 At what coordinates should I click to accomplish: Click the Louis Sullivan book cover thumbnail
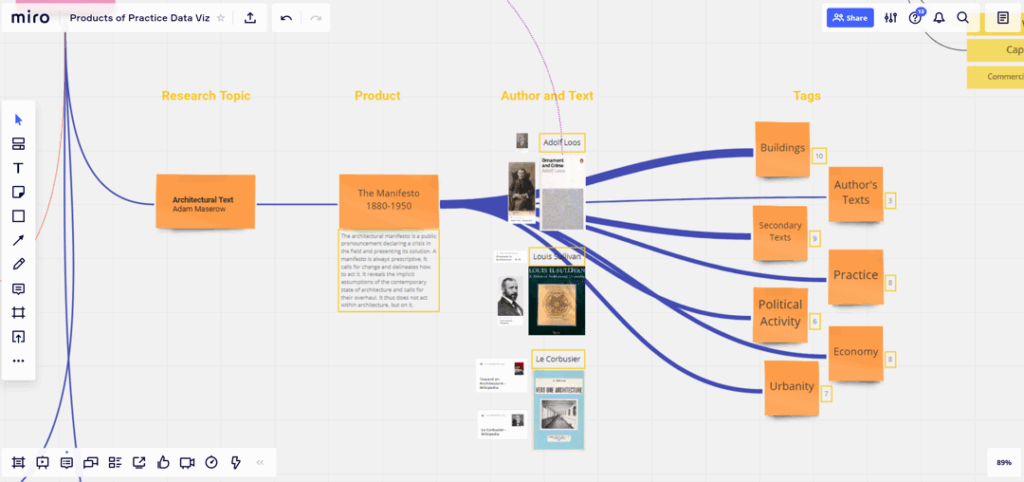click(x=556, y=300)
